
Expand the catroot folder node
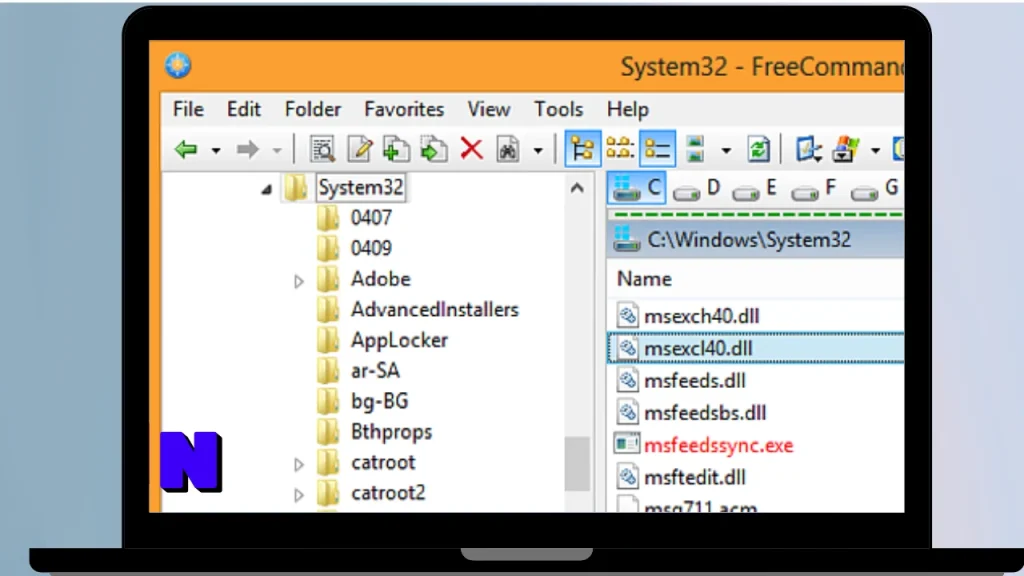(298, 464)
